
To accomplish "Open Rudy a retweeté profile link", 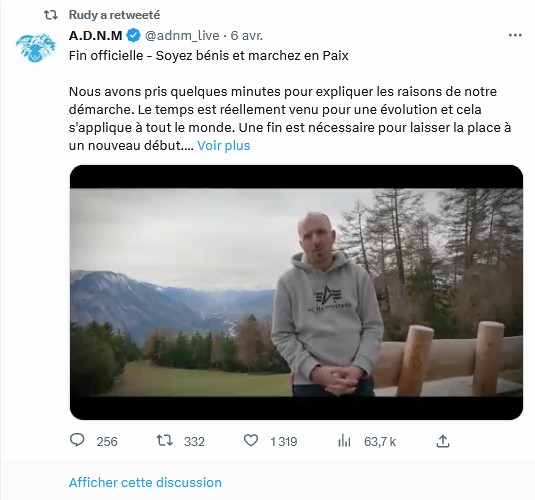I will click(x=114, y=15).
